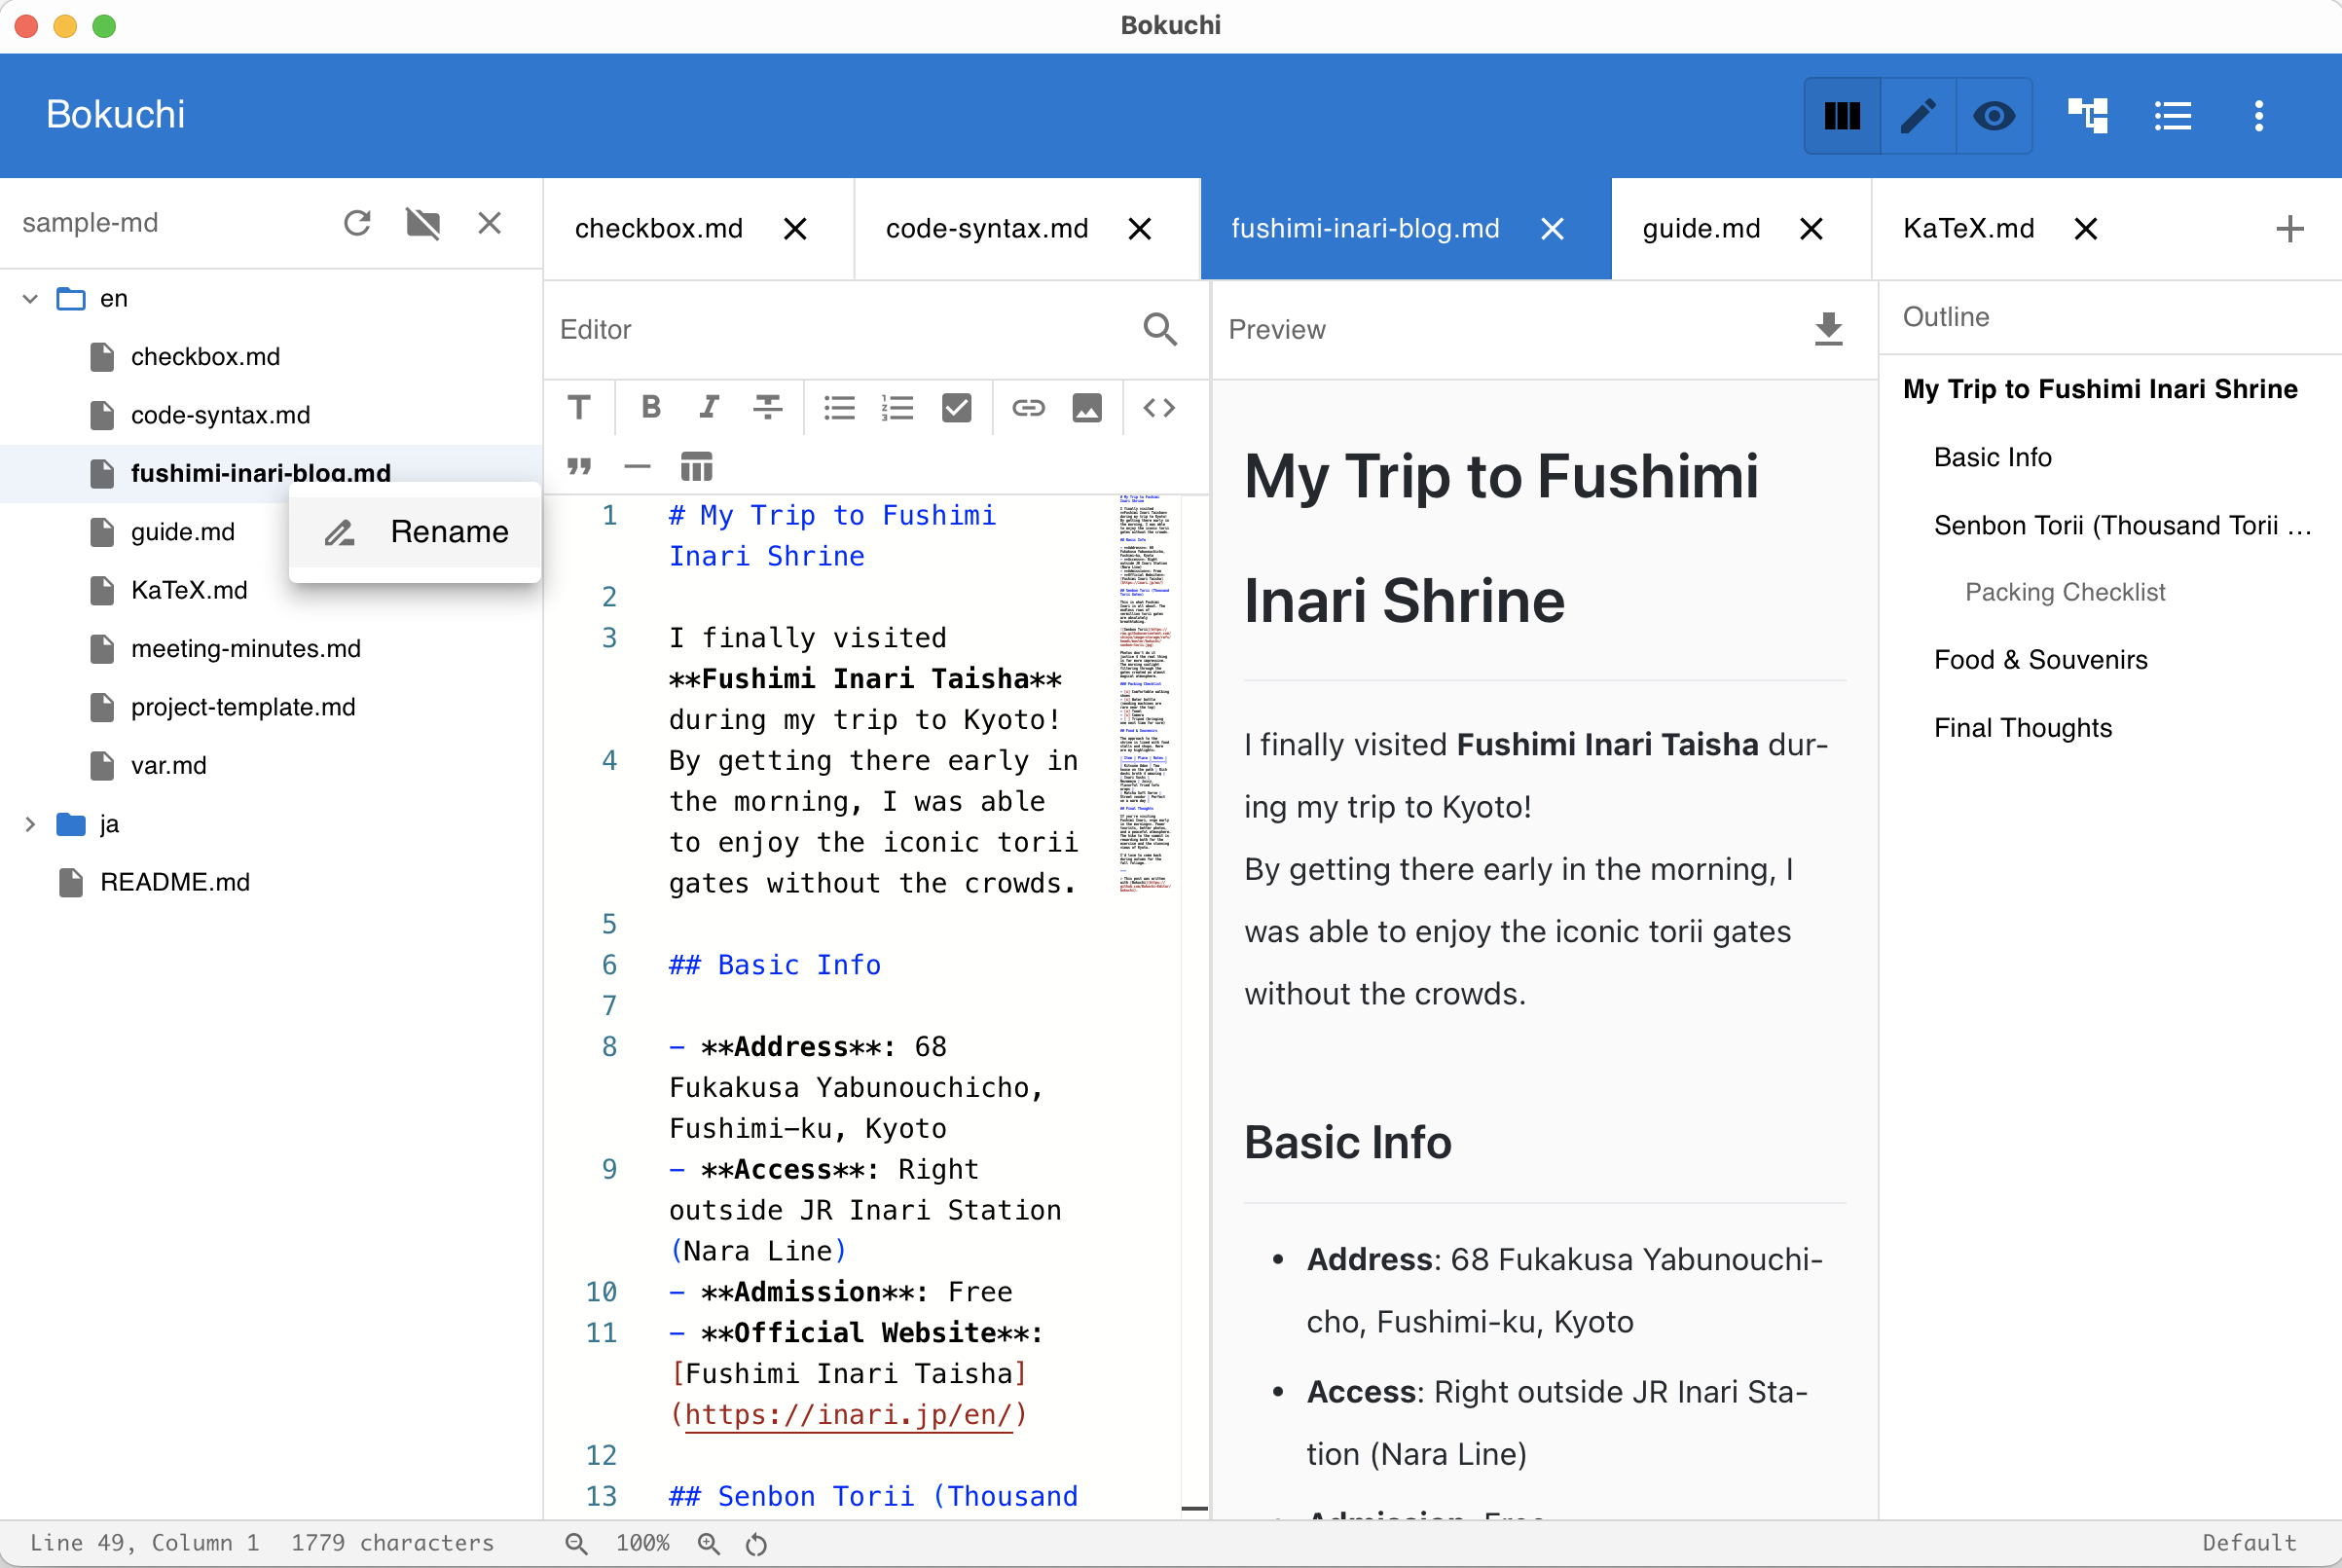Image resolution: width=2342 pixels, height=1568 pixels.
Task: Insert an image using the image icon
Action: pyautogui.click(x=1087, y=407)
